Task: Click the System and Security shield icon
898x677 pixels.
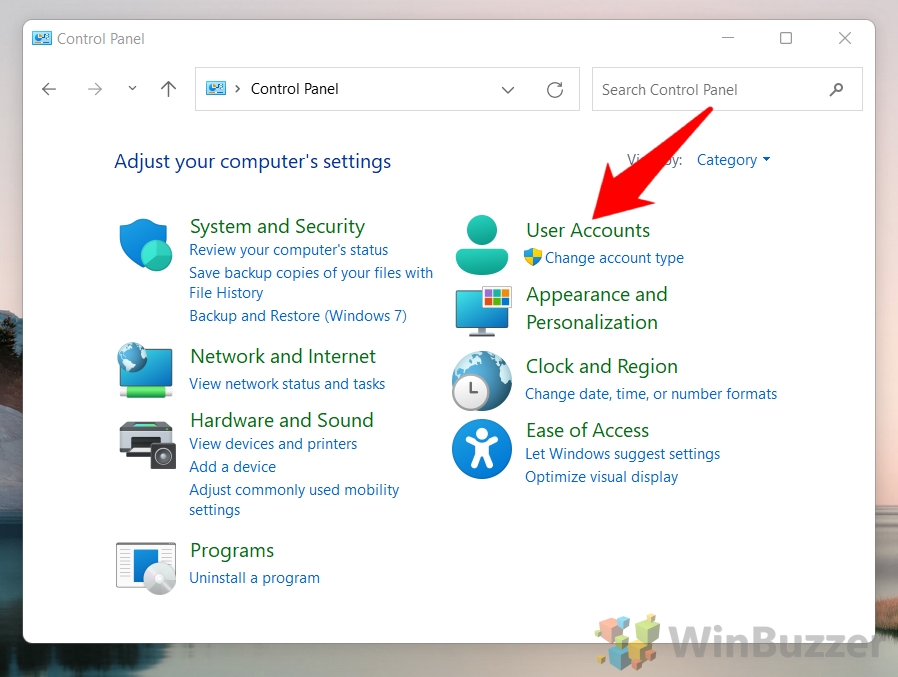Action: (x=145, y=245)
